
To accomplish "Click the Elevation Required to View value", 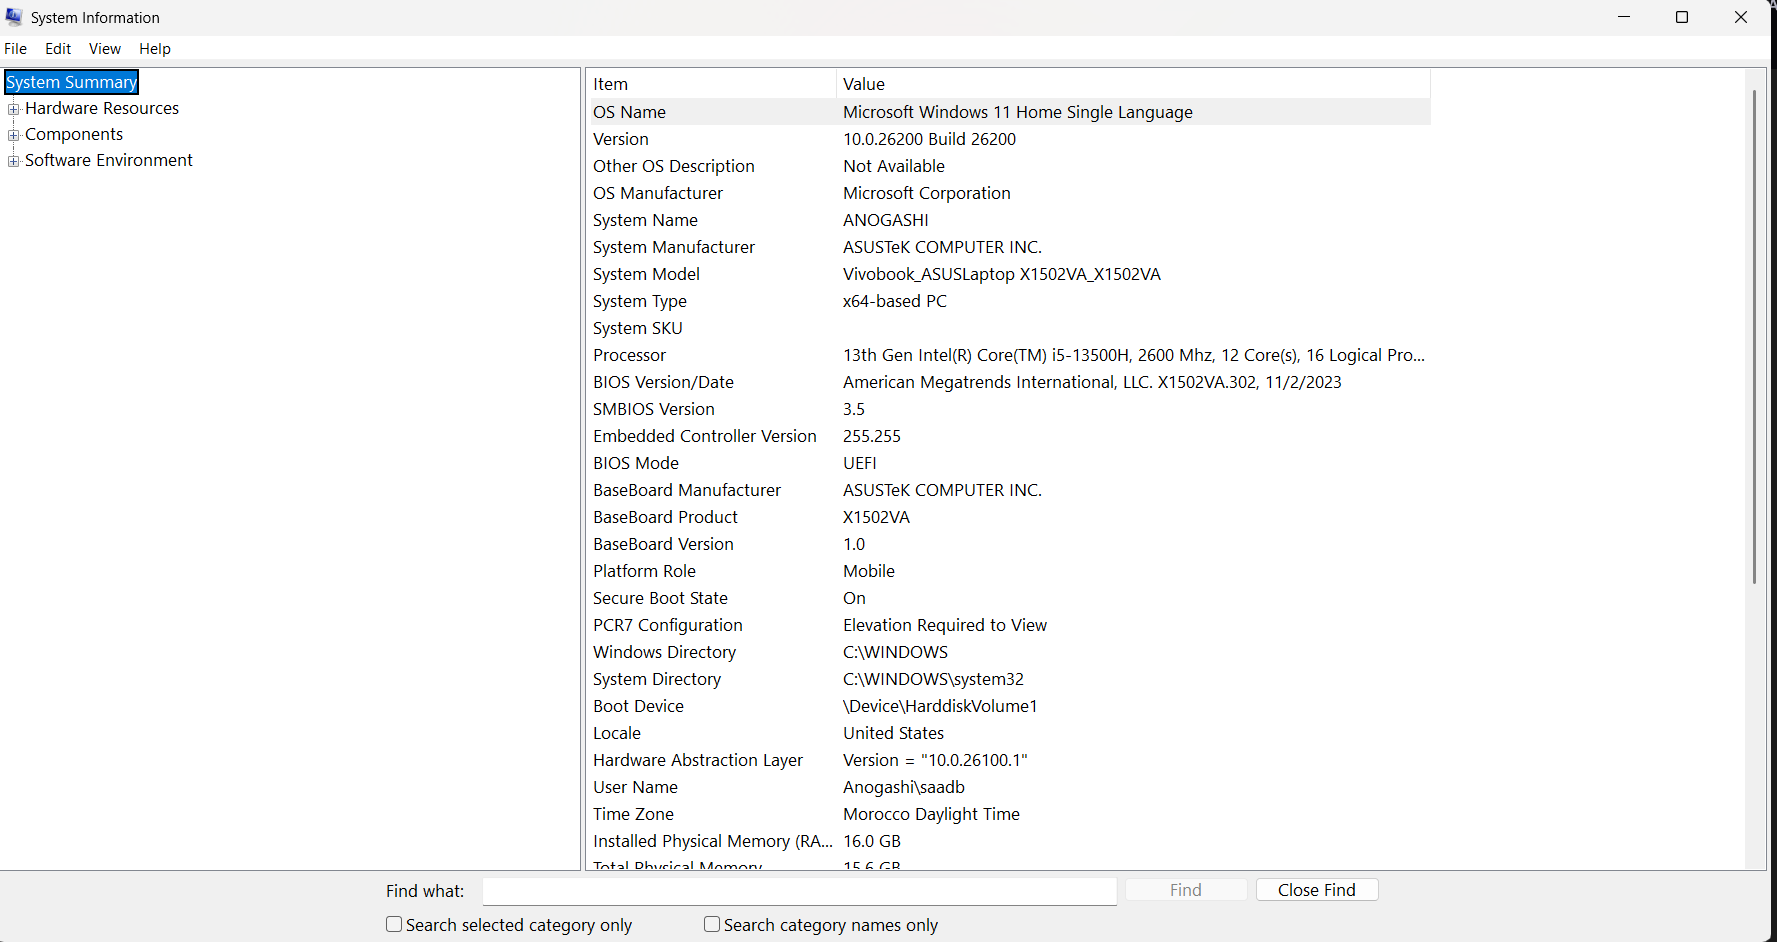I will pos(945,625).
